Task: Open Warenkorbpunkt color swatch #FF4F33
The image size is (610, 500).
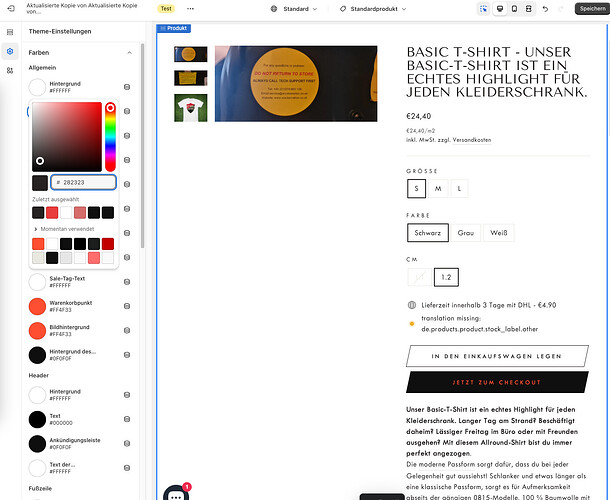Action: [37, 306]
